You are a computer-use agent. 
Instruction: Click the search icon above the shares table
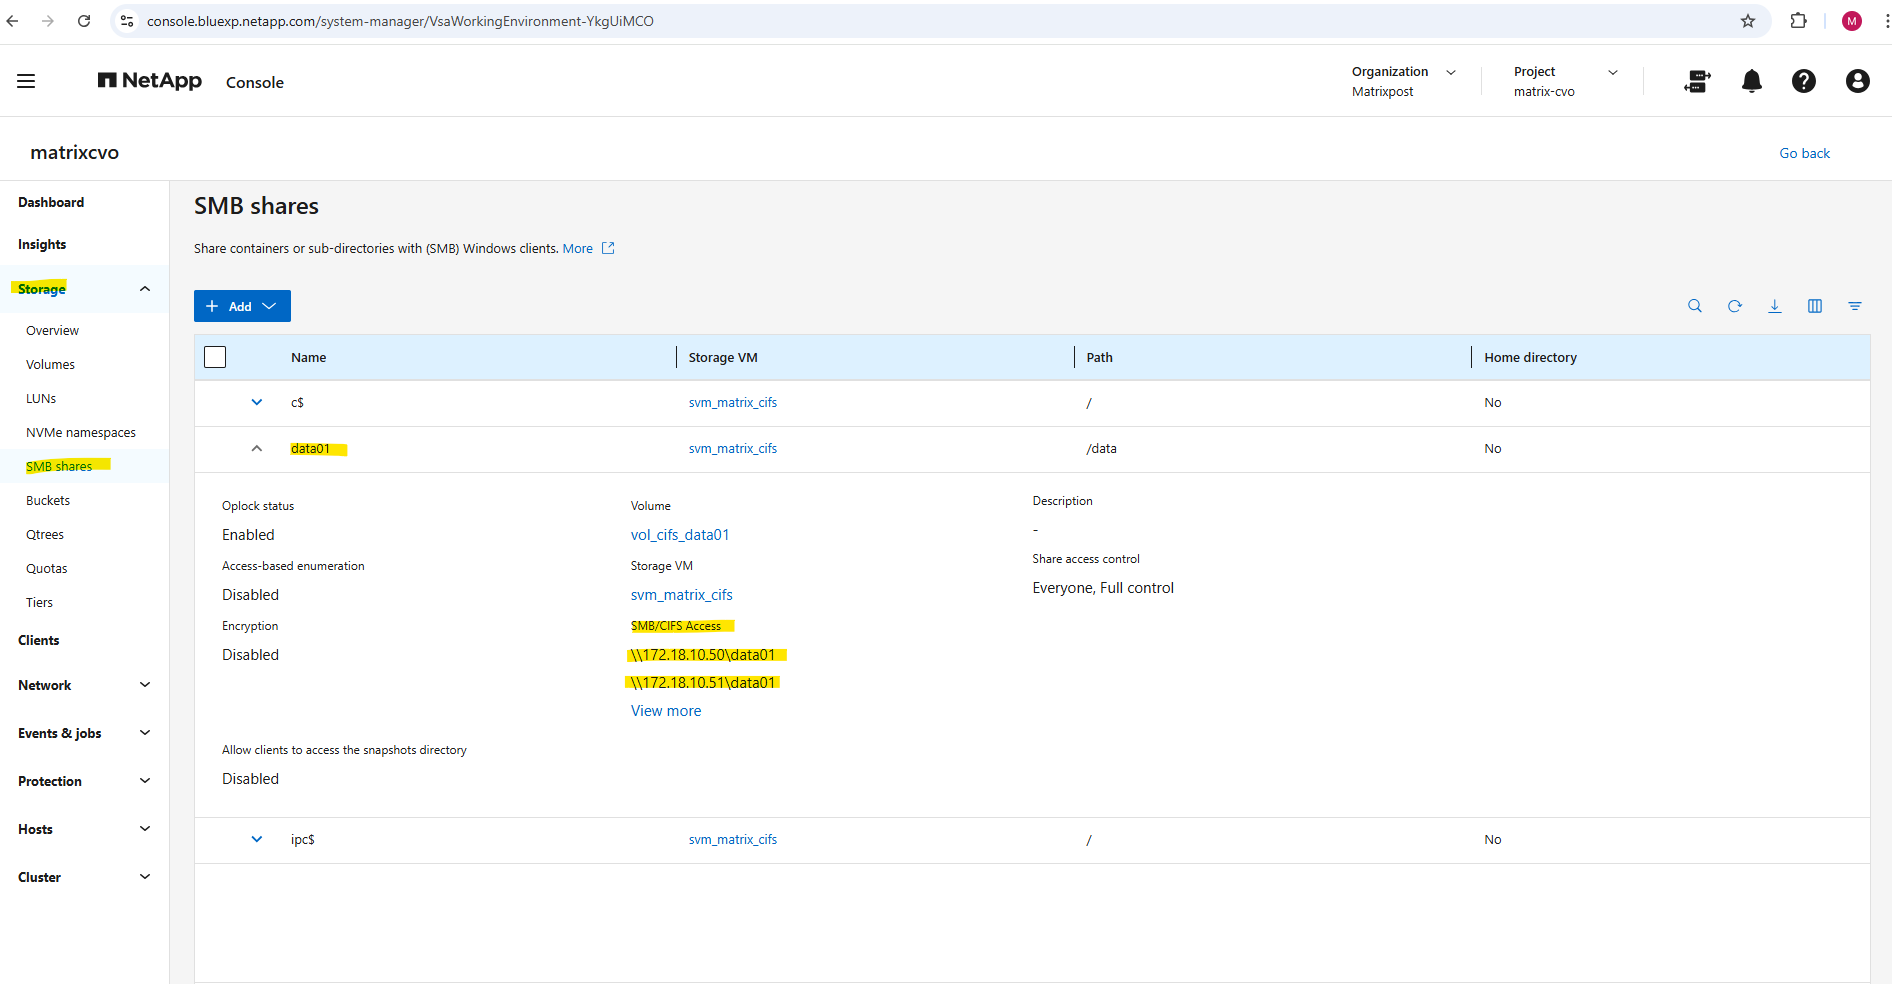[1694, 306]
